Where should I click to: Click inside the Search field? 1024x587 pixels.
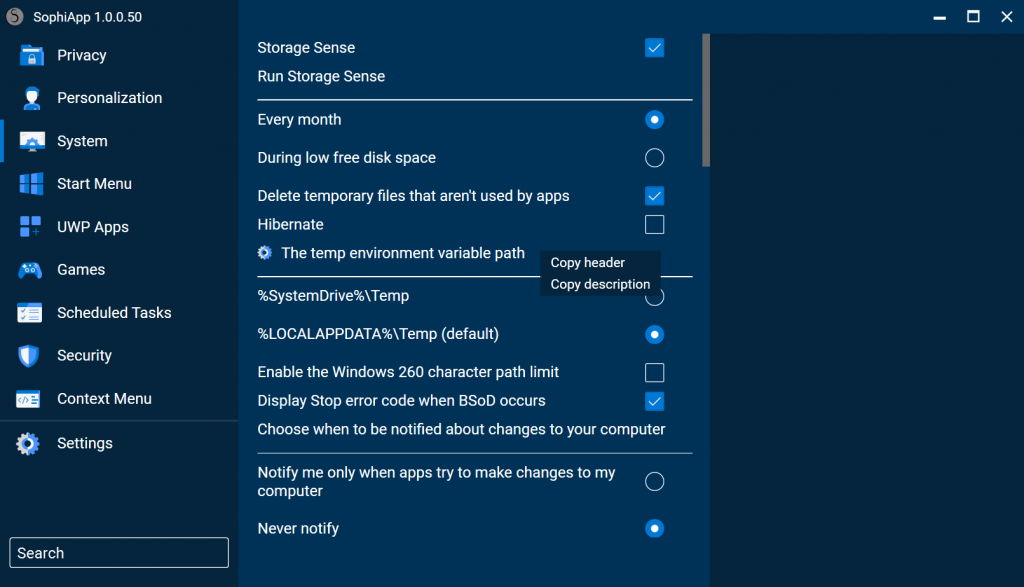pos(118,552)
